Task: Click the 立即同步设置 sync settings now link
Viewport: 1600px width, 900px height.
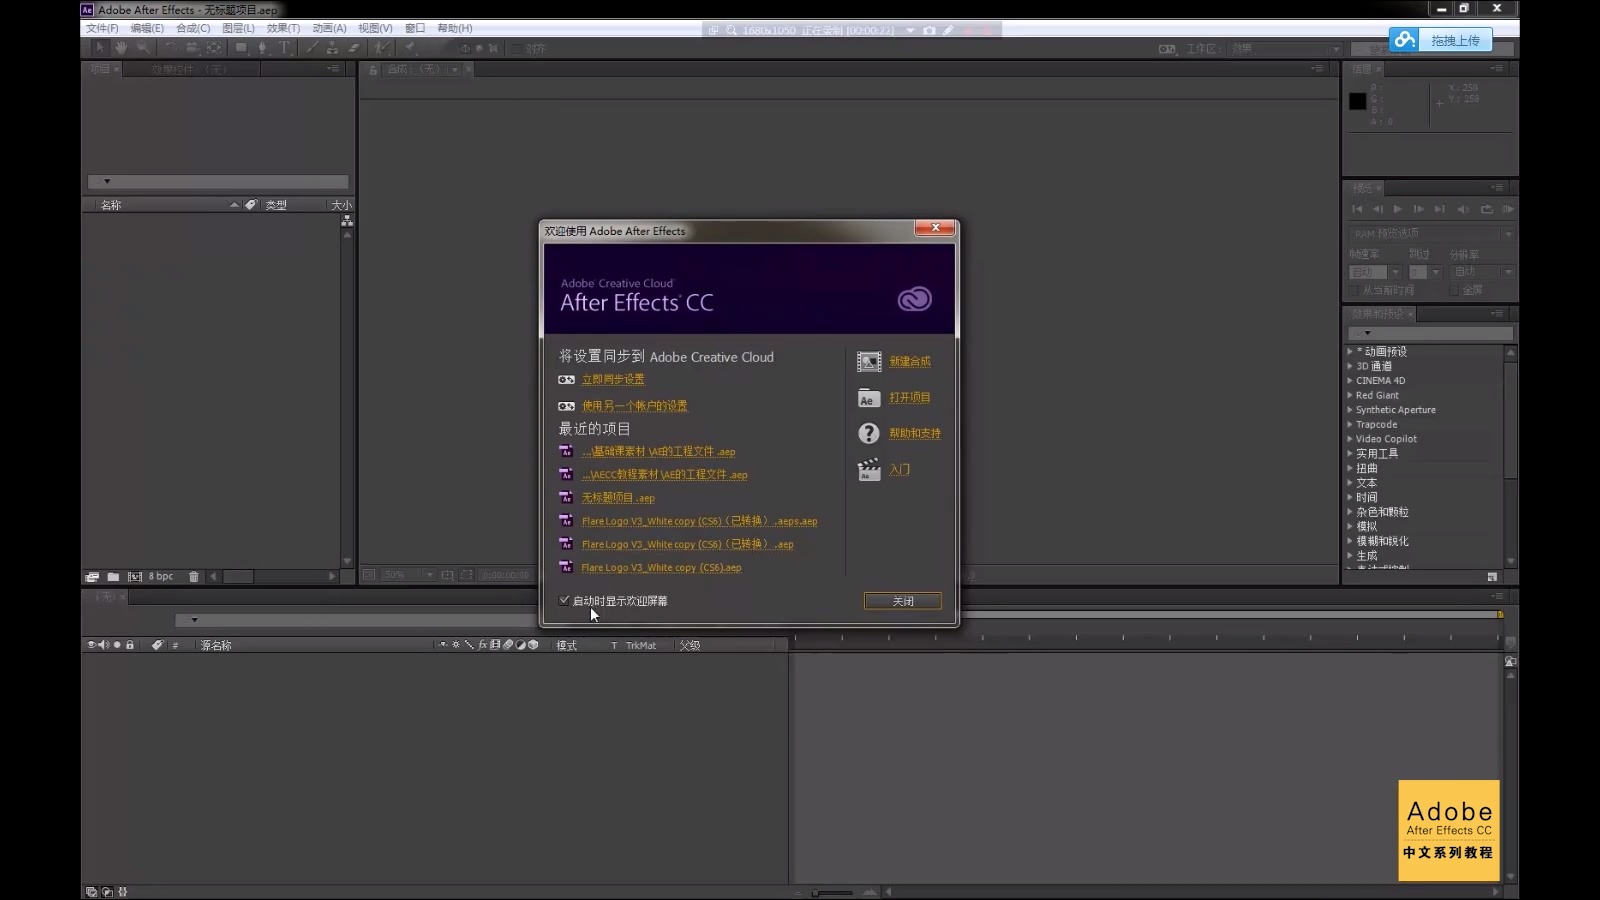Action: click(x=613, y=380)
